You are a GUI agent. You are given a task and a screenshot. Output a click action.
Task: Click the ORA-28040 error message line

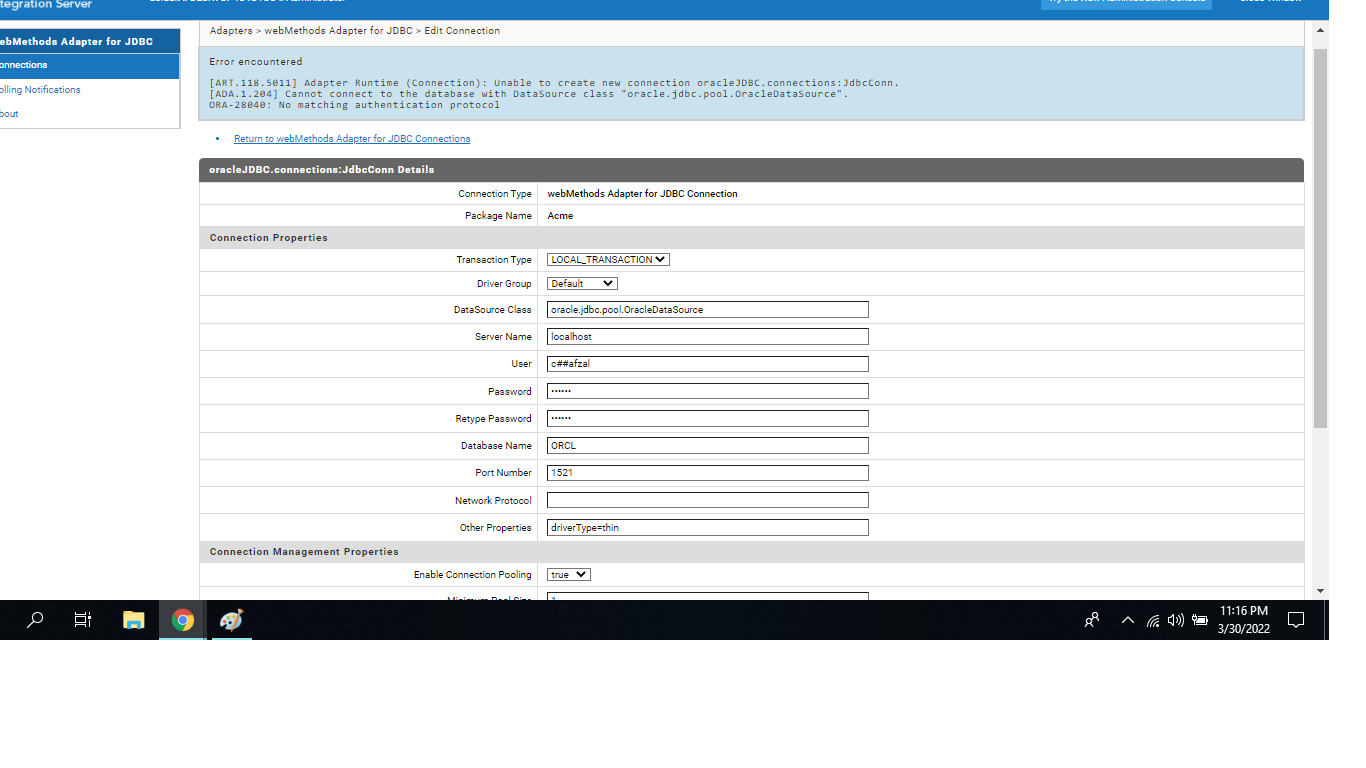coord(355,105)
